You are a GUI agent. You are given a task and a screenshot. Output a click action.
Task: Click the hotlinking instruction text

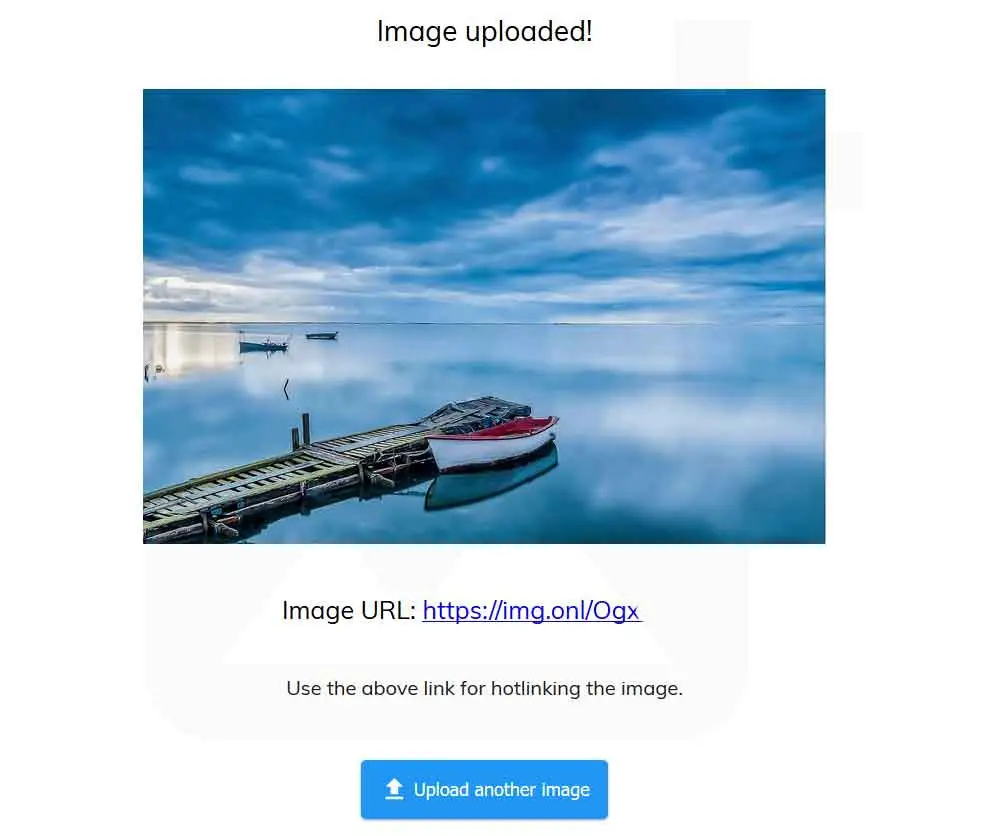coord(485,689)
